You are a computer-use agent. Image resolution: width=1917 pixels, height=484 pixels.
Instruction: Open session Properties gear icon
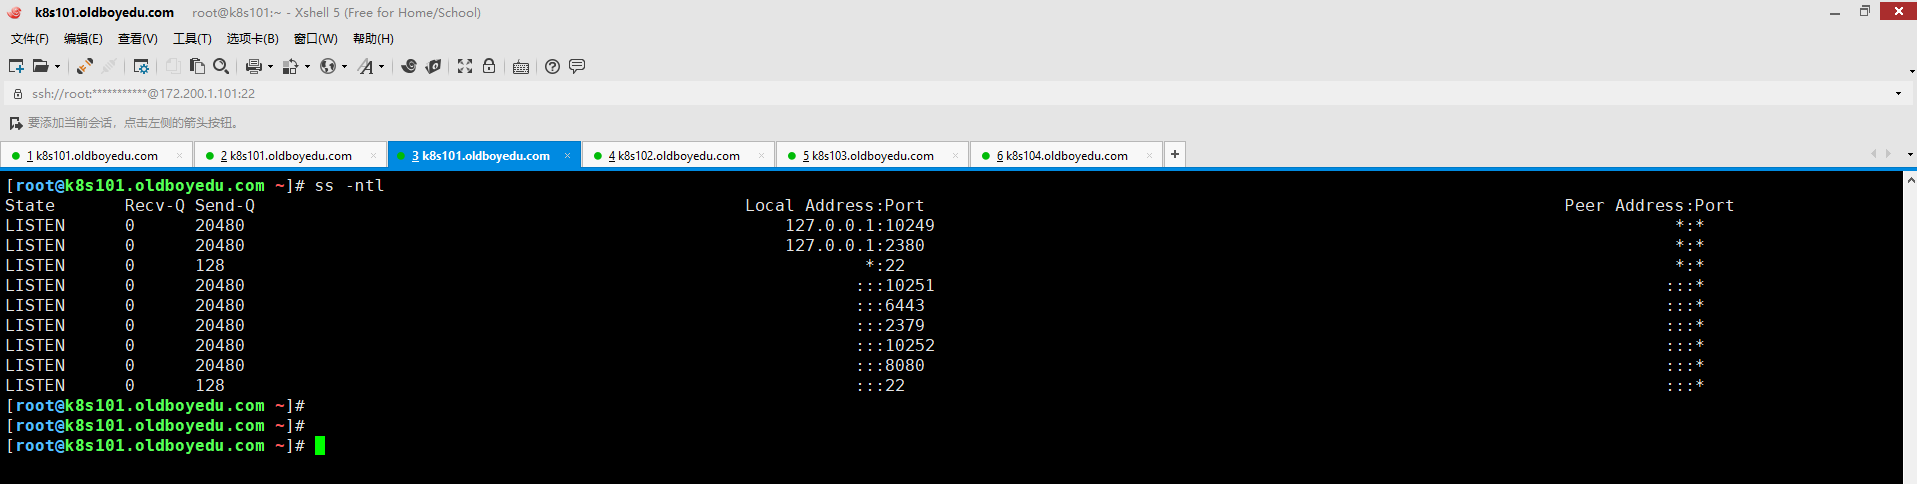(x=141, y=66)
